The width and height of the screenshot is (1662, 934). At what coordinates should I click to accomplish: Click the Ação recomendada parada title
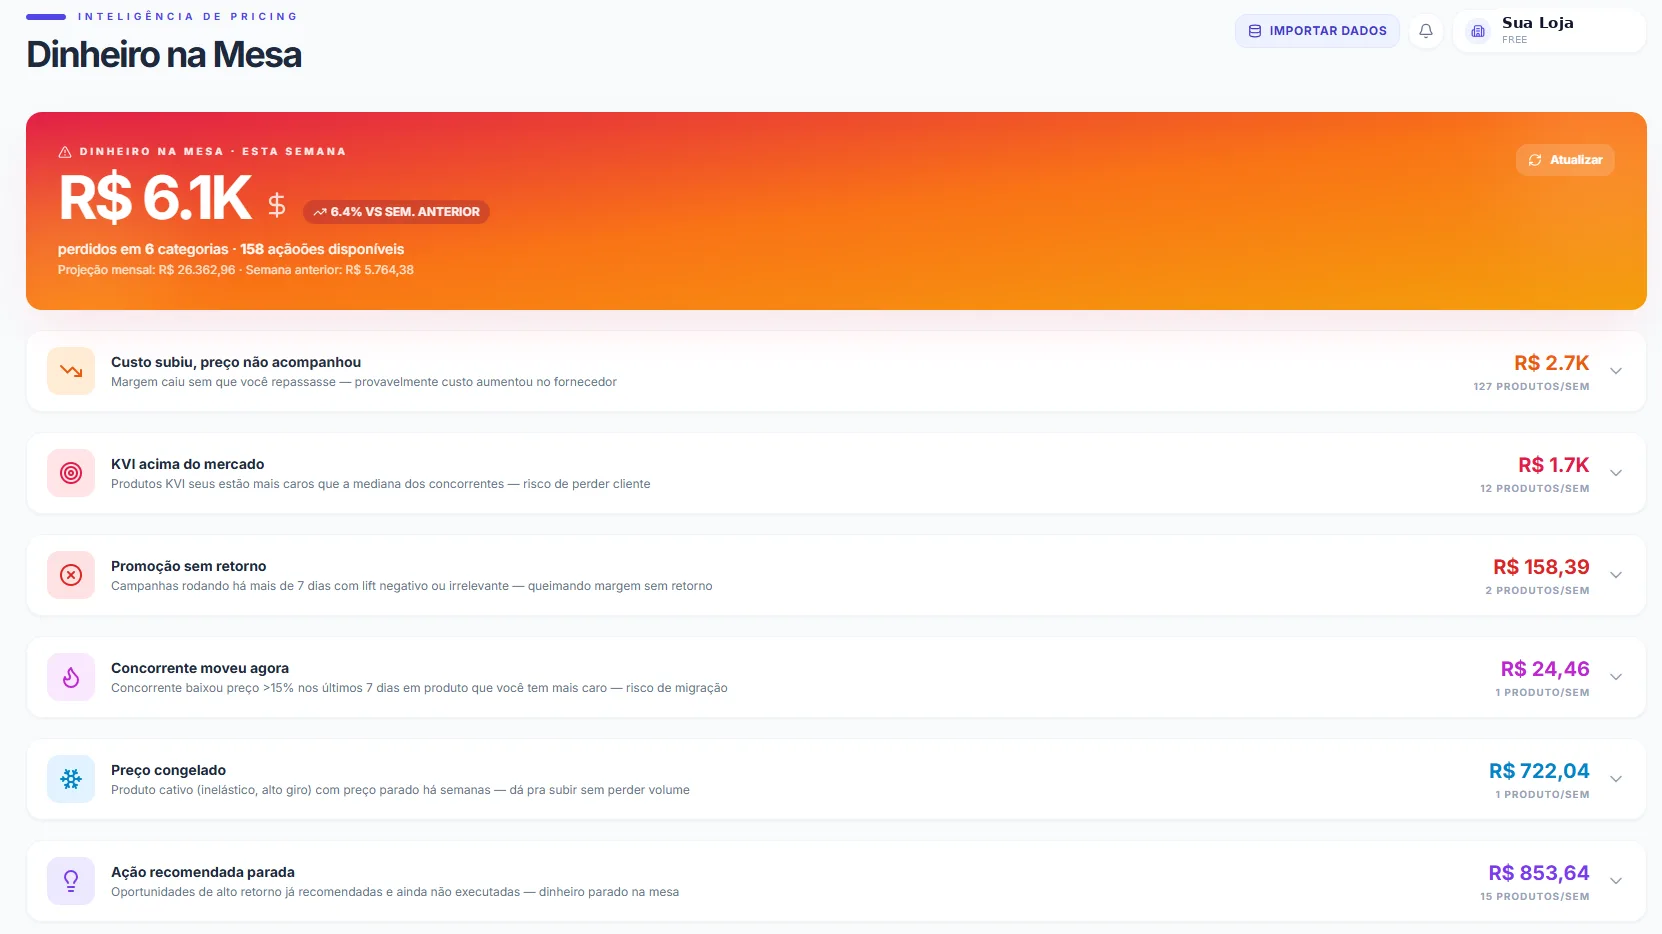[203, 872]
